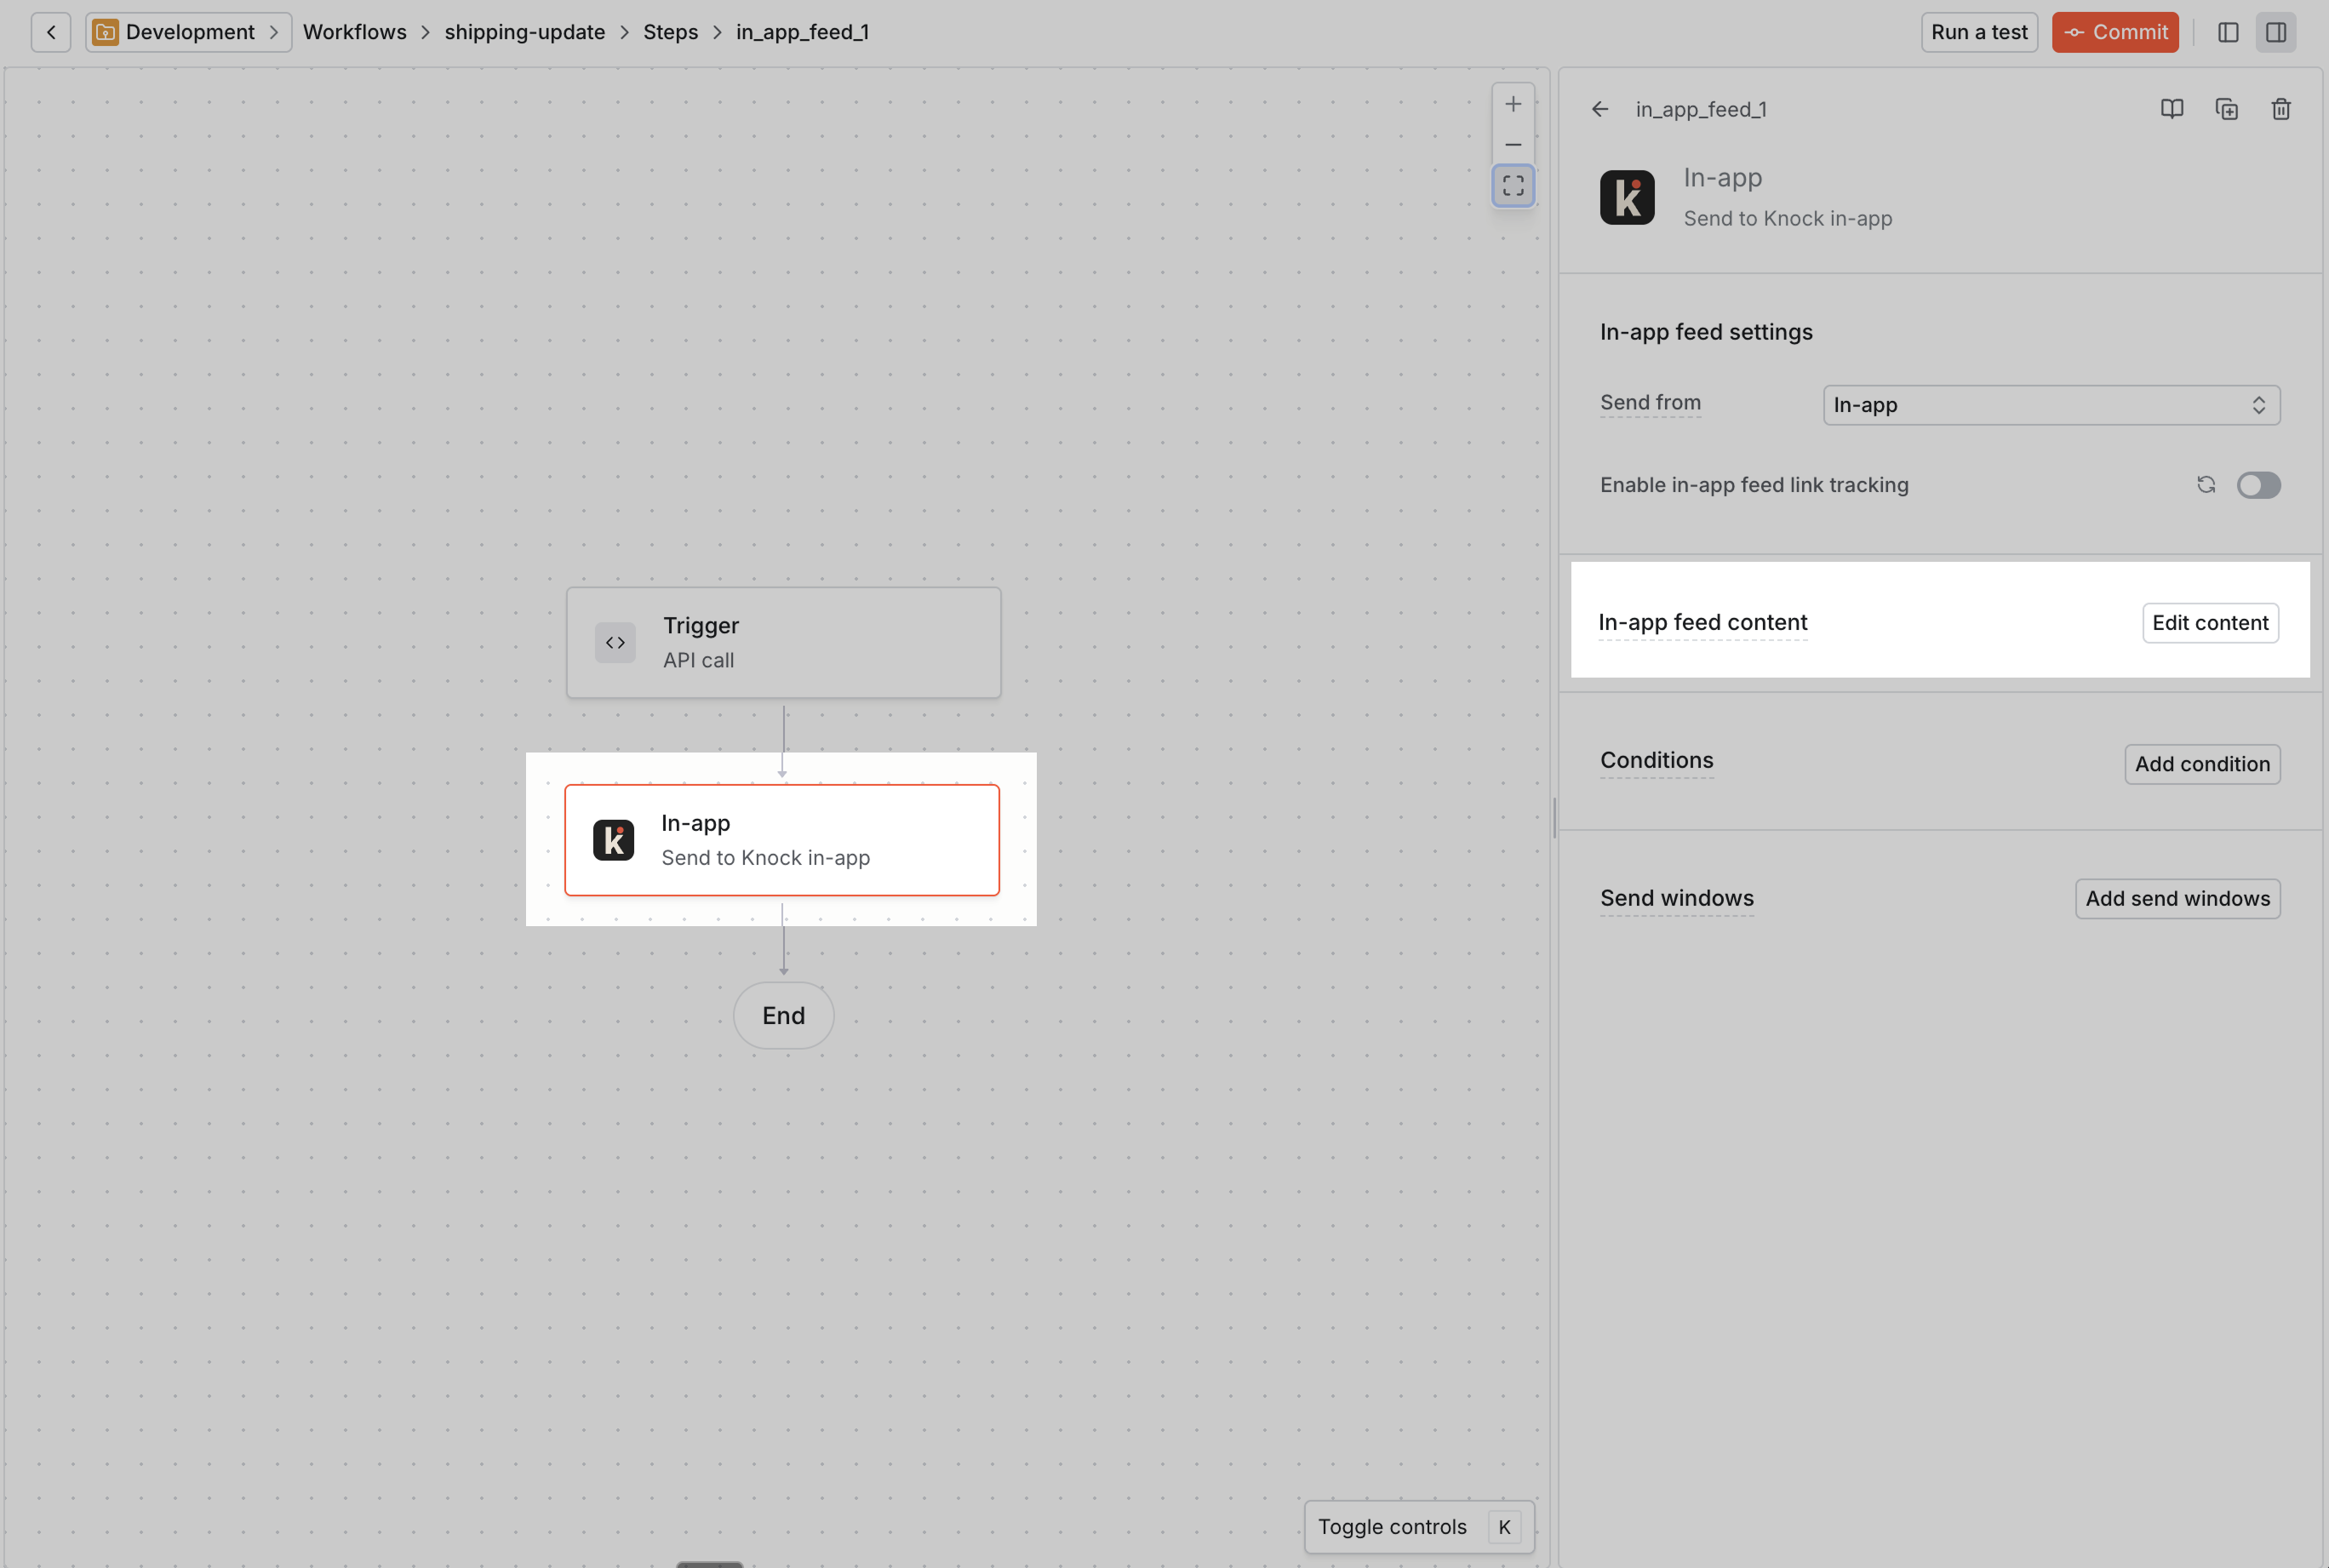The height and width of the screenshot is (1568, 2329).
Task: Select the Trigger API call node
Action: tap(783, 641)
